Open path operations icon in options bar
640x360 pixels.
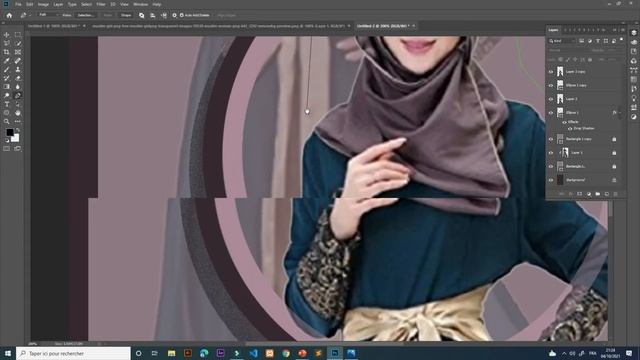click(x=142, y=15)
